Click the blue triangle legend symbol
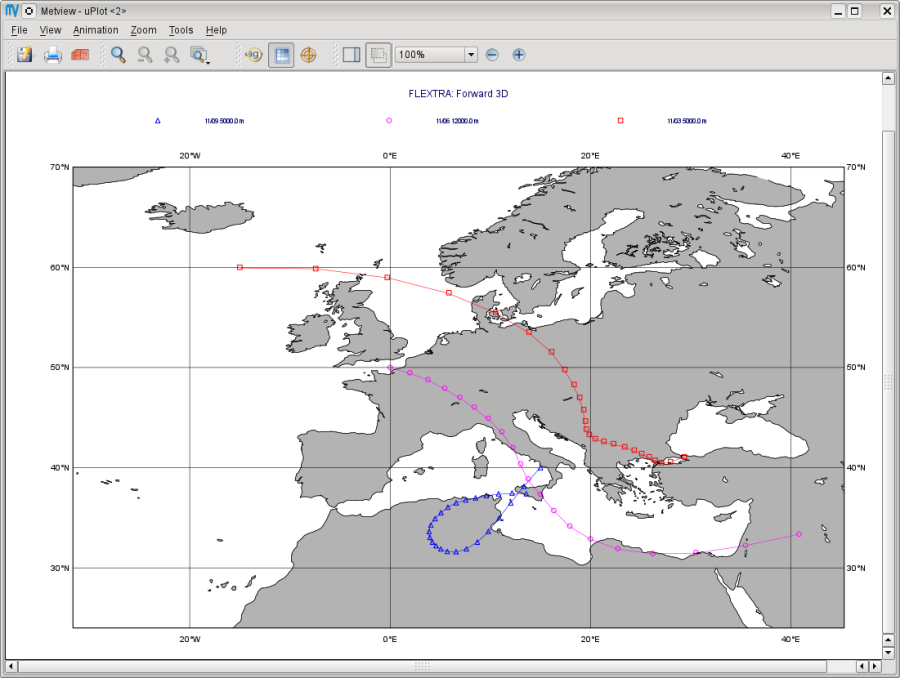The image size is (900, 678). pos(158,121)
